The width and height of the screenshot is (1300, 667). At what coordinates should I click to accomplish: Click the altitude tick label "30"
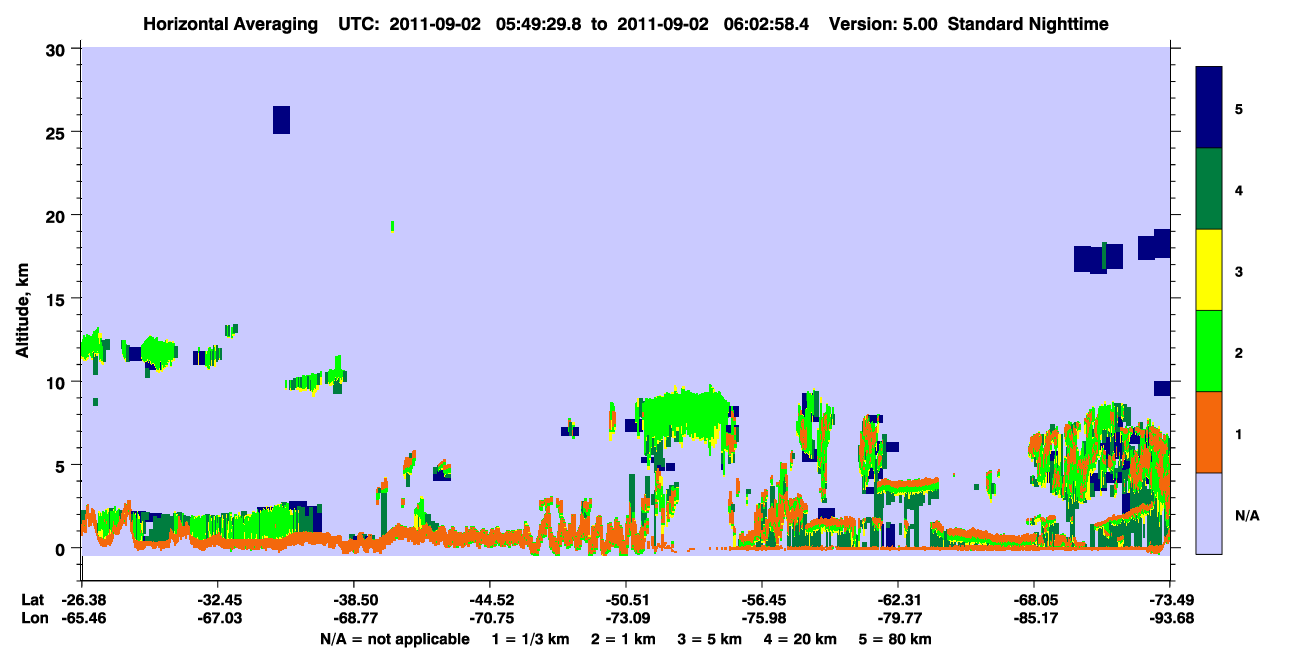(x=58, y=48)
